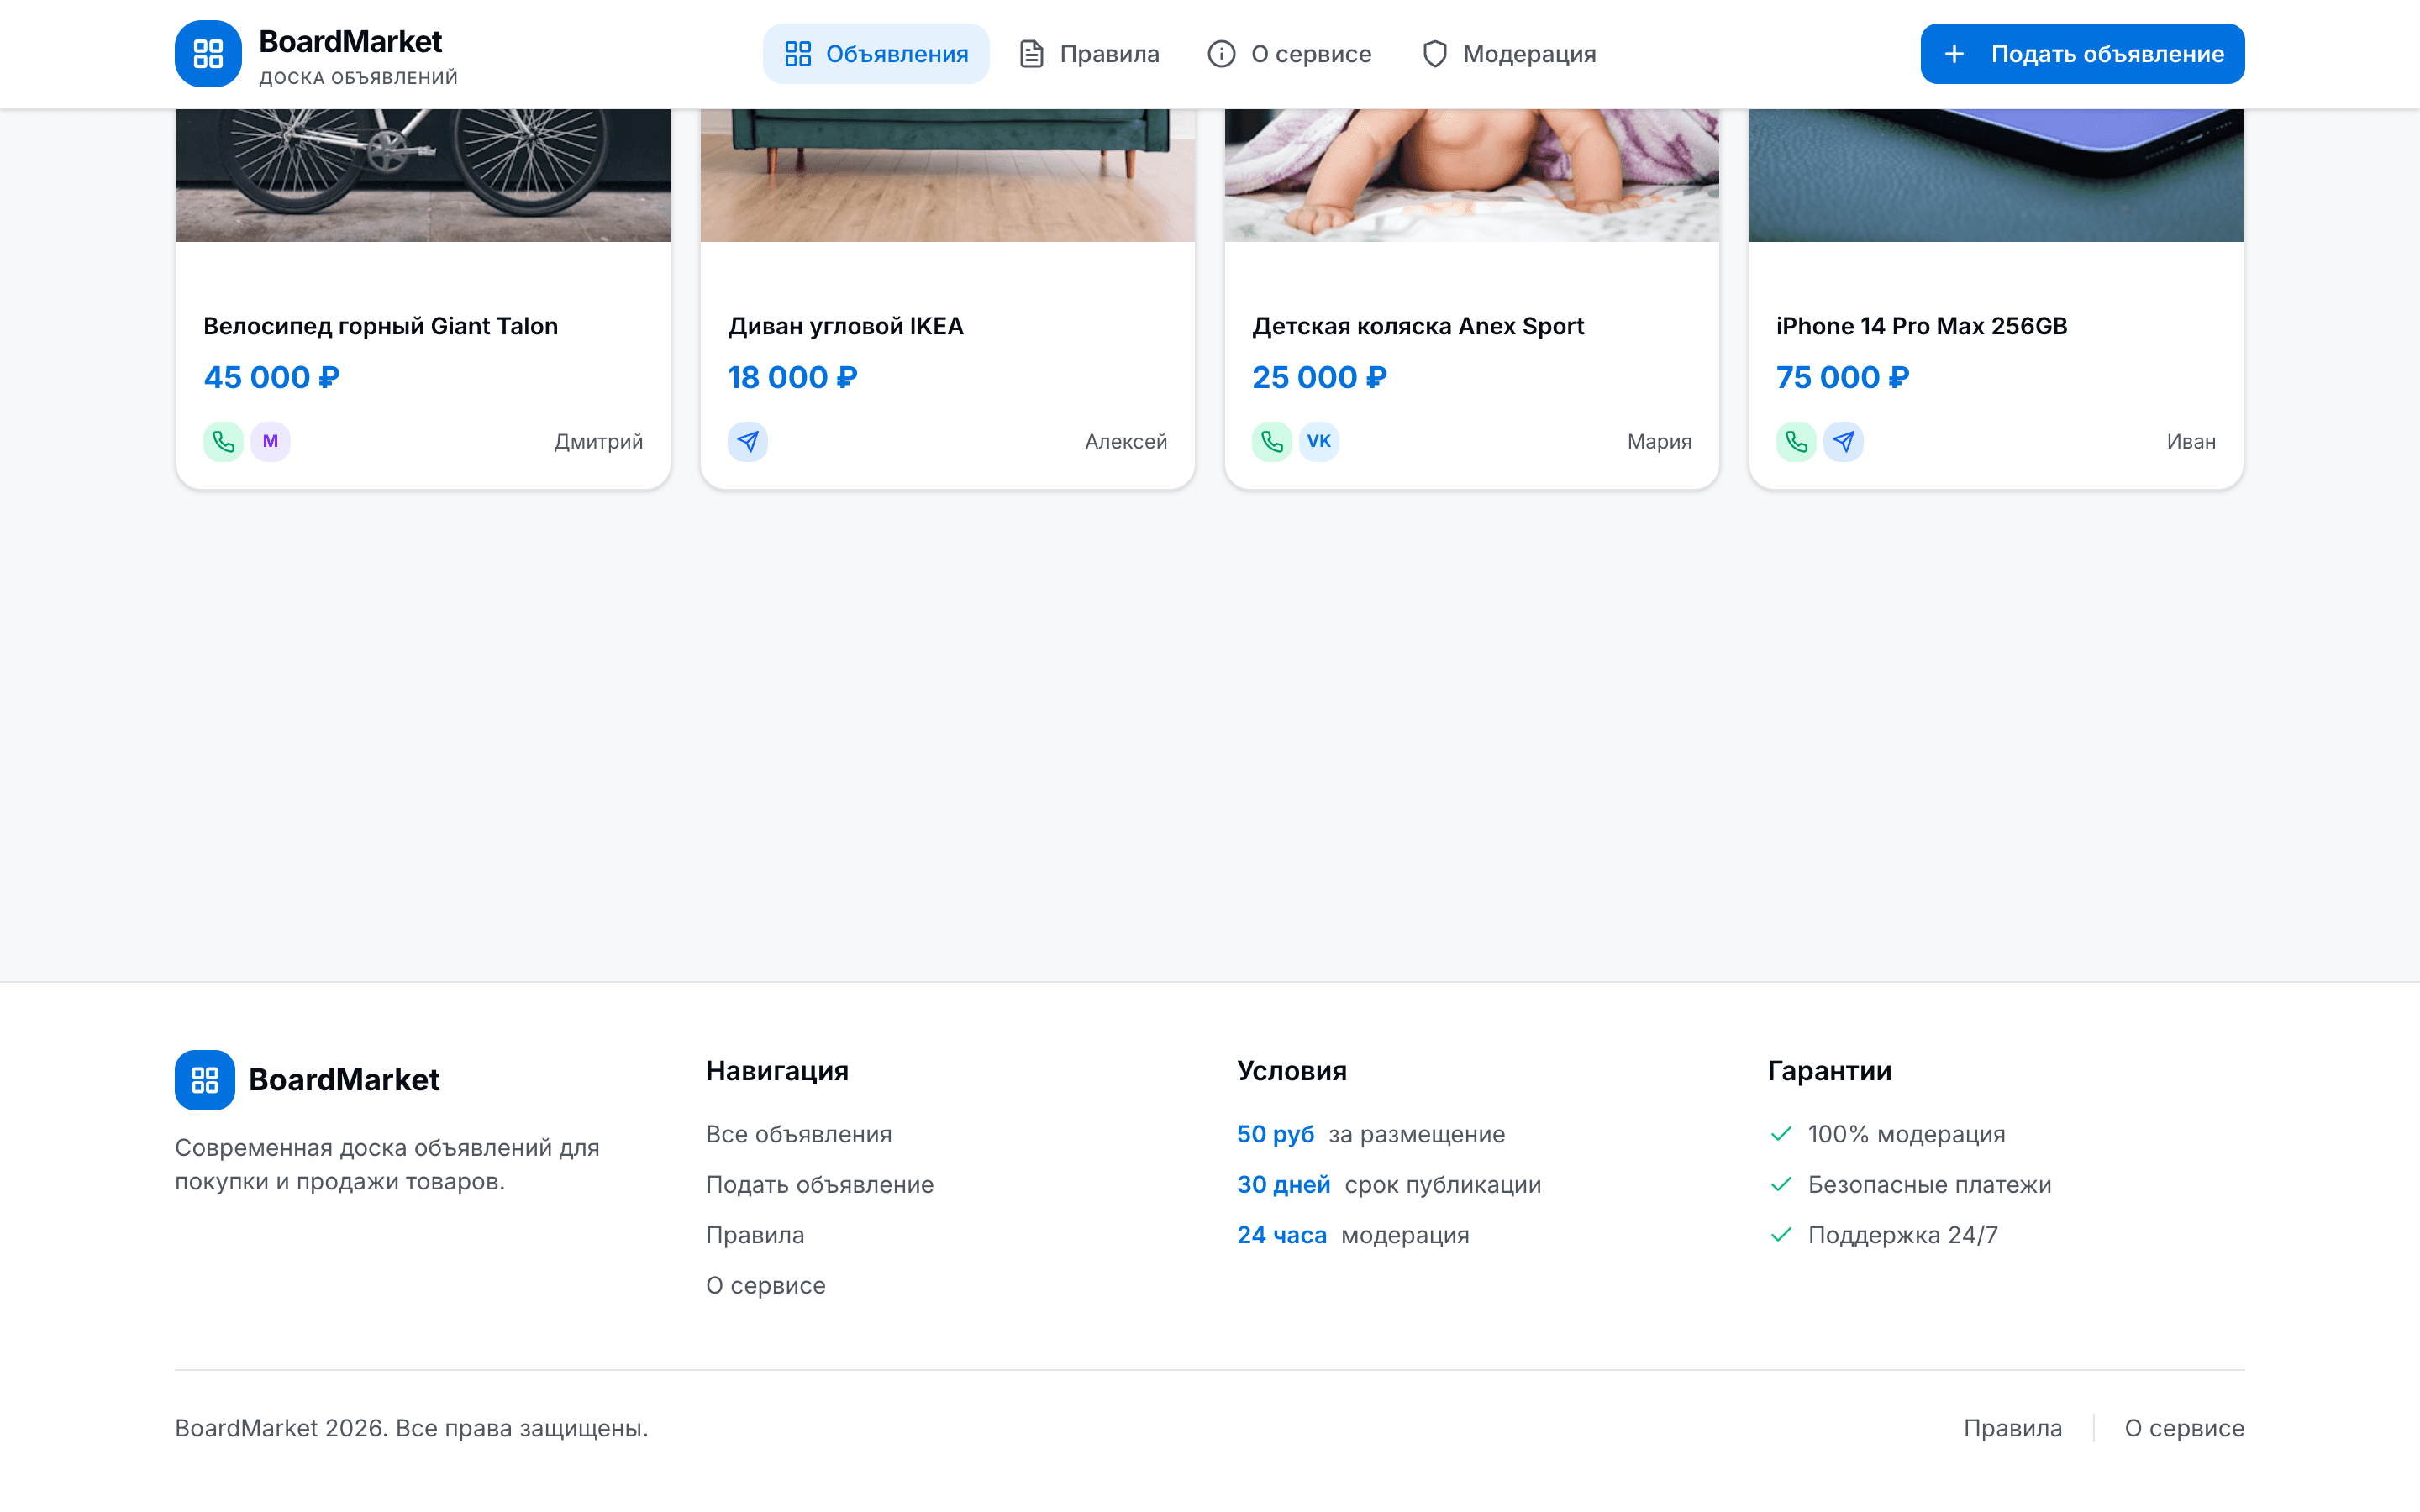Click seller name Иван
The width and height of the screenshot is (2420, 1512).
click(2191, 441)
